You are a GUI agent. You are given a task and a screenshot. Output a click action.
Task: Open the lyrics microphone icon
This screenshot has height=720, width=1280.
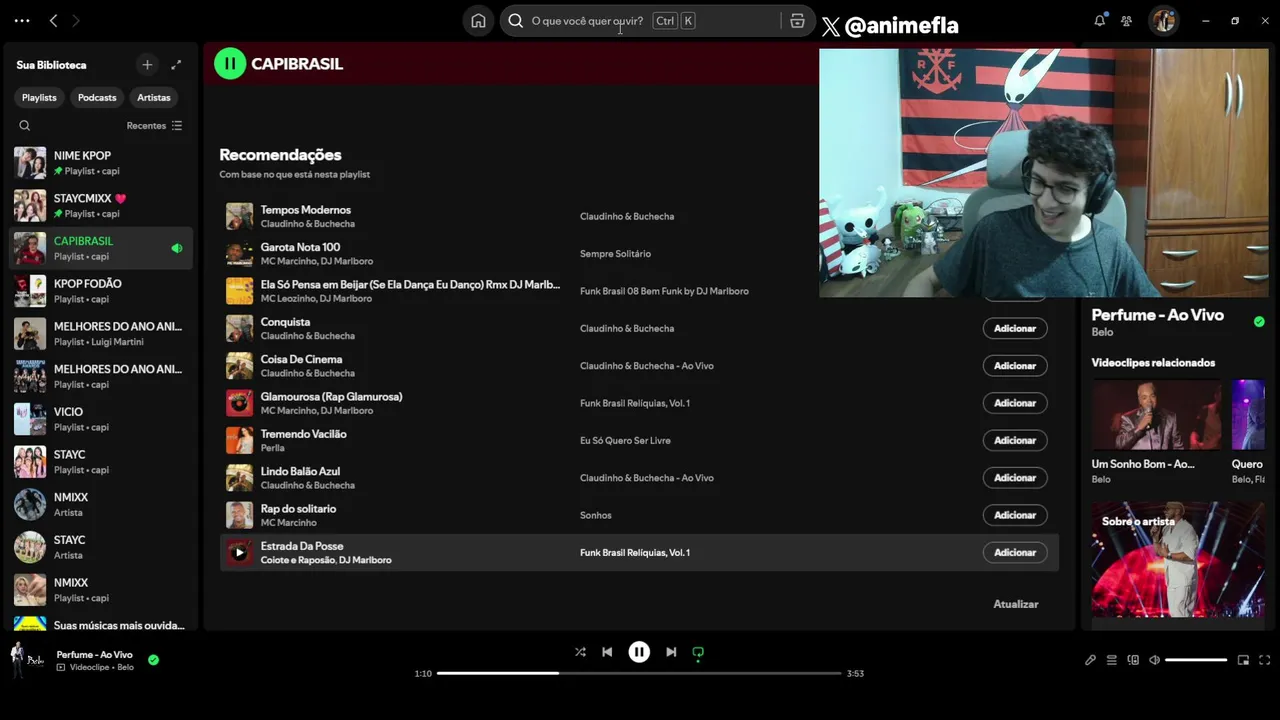[1090, 660]
